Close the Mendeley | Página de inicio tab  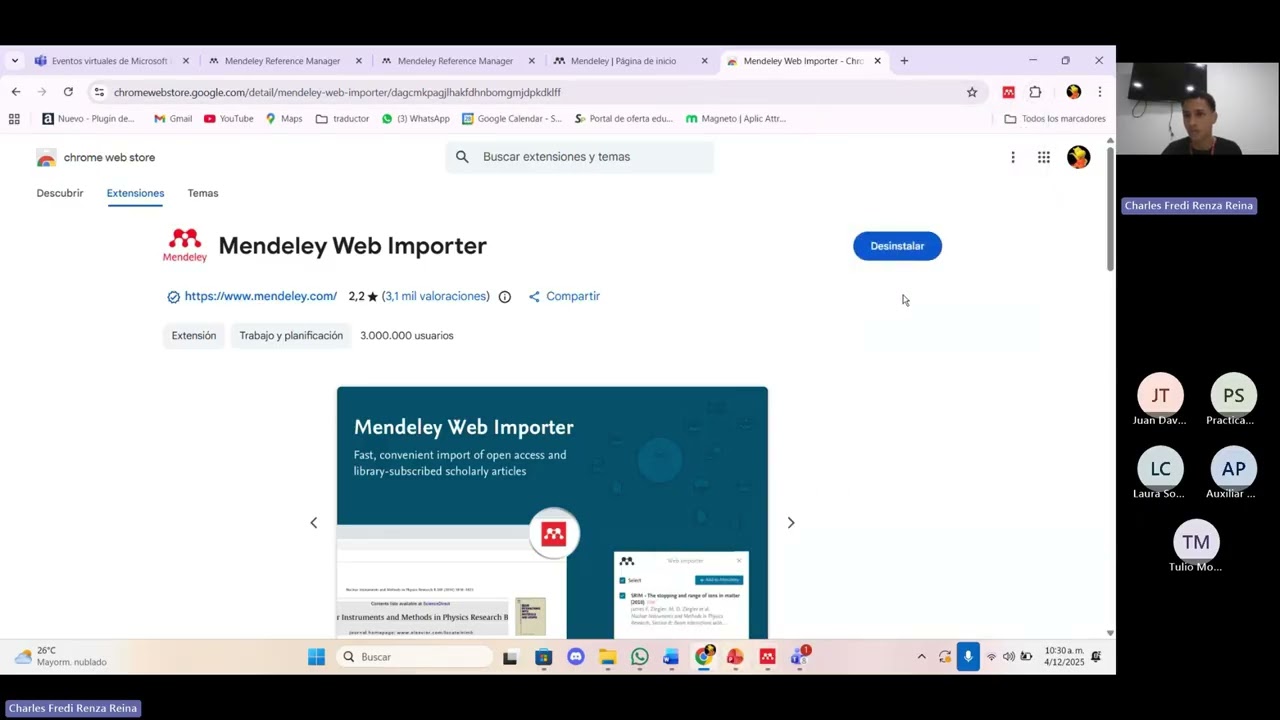704,61
